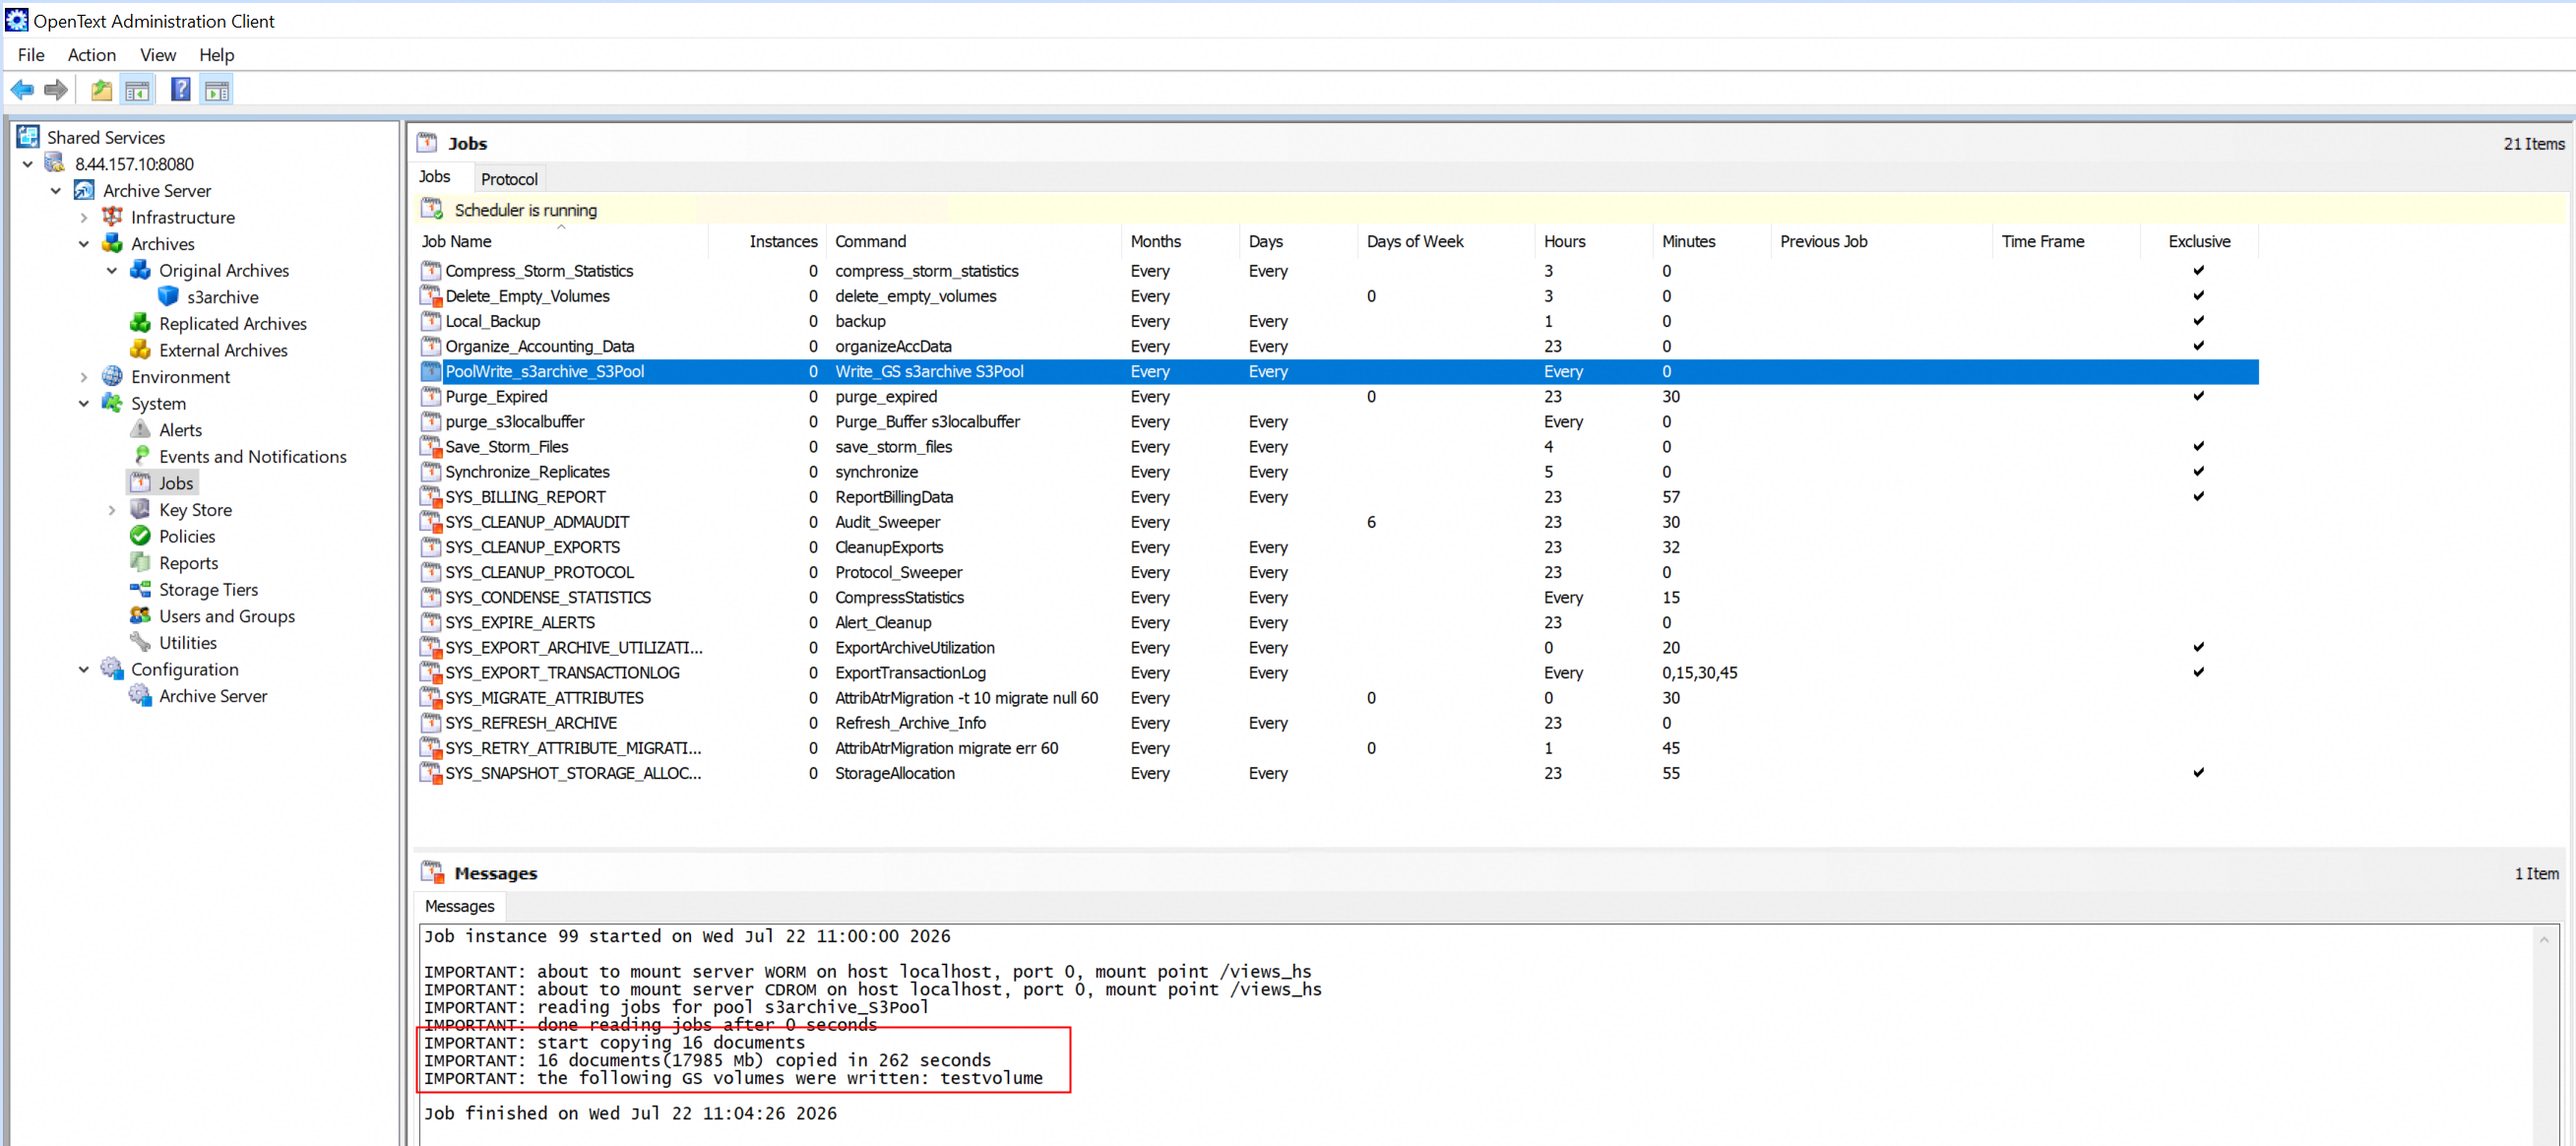Open the Action menu
The height and width of the screenshot is (1146, 2576).
point(92,55)
